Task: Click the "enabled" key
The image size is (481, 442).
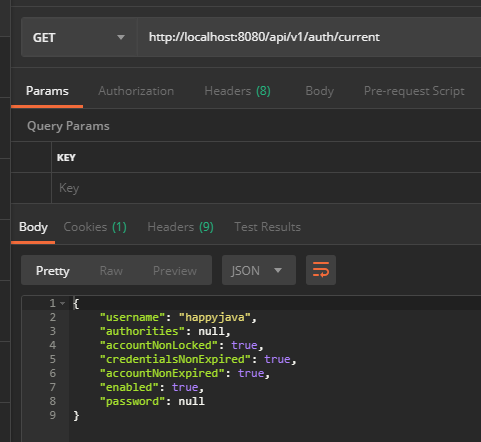Action: pos(129,387)
